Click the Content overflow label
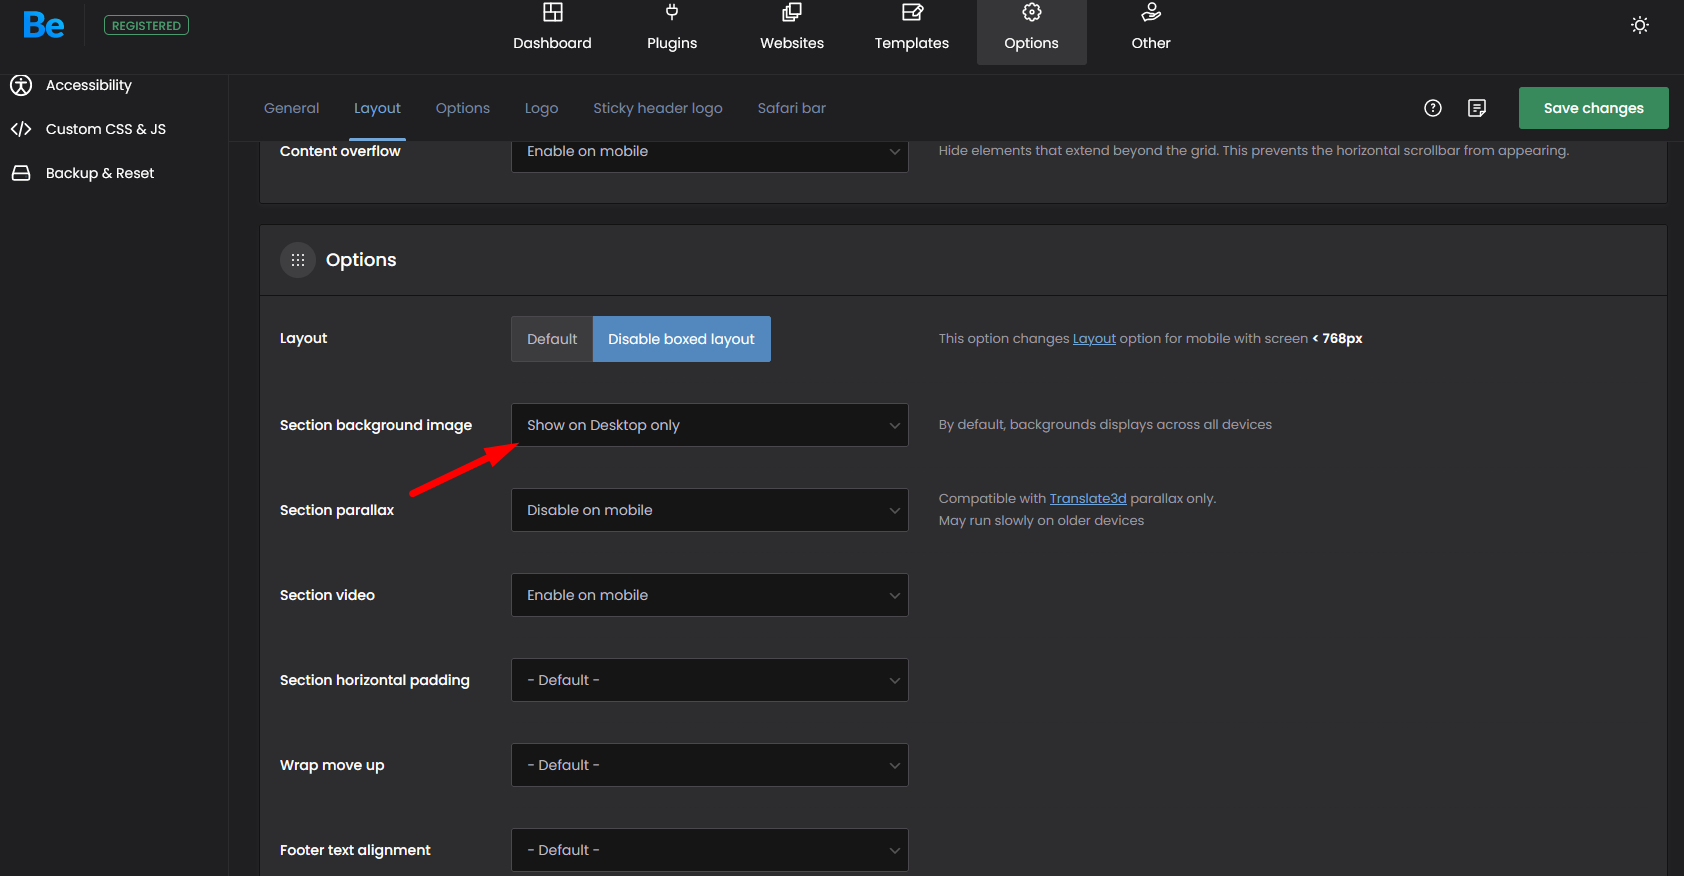Viewport: 1684px width, 876px height. (340, 151)
